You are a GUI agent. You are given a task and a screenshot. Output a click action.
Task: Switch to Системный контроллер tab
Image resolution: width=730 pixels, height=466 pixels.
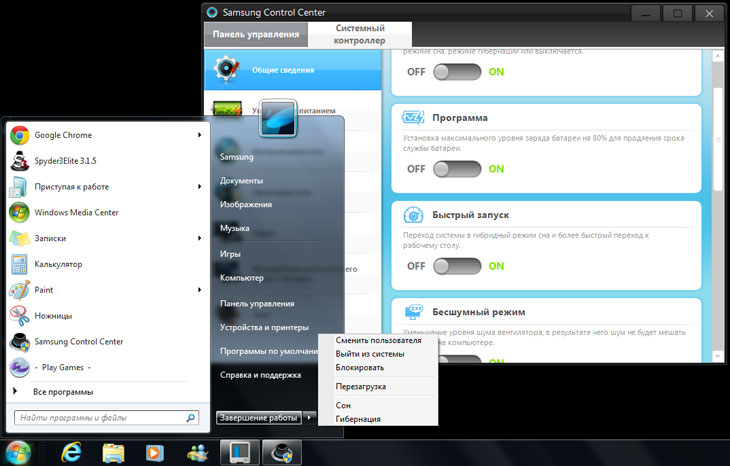[x=360, y=34]
